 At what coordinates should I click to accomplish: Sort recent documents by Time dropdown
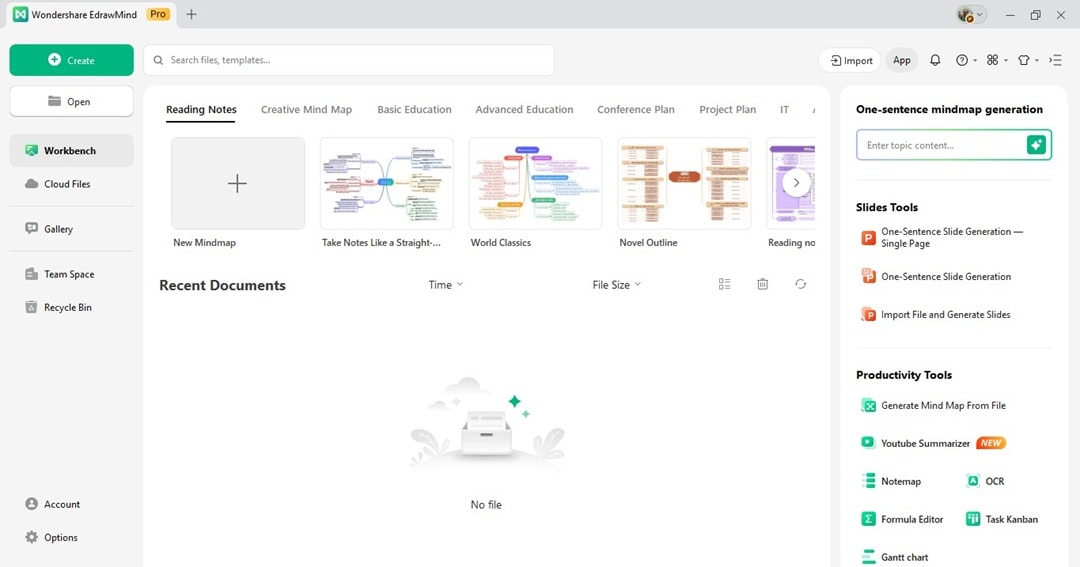tap(446, 285)
